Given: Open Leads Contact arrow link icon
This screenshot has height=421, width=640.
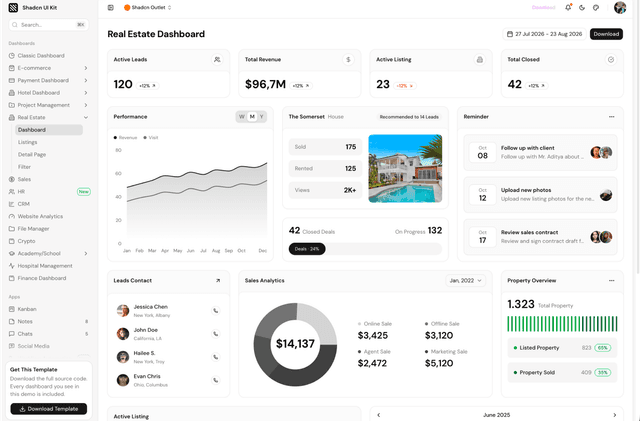Looking at the screenshot, I should click(x=218, y=281).
